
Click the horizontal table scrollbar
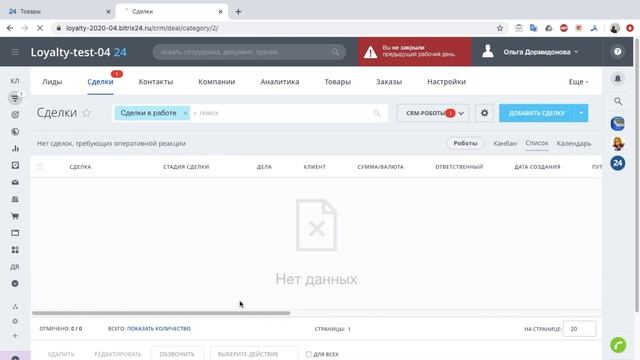tap(161, 313)
